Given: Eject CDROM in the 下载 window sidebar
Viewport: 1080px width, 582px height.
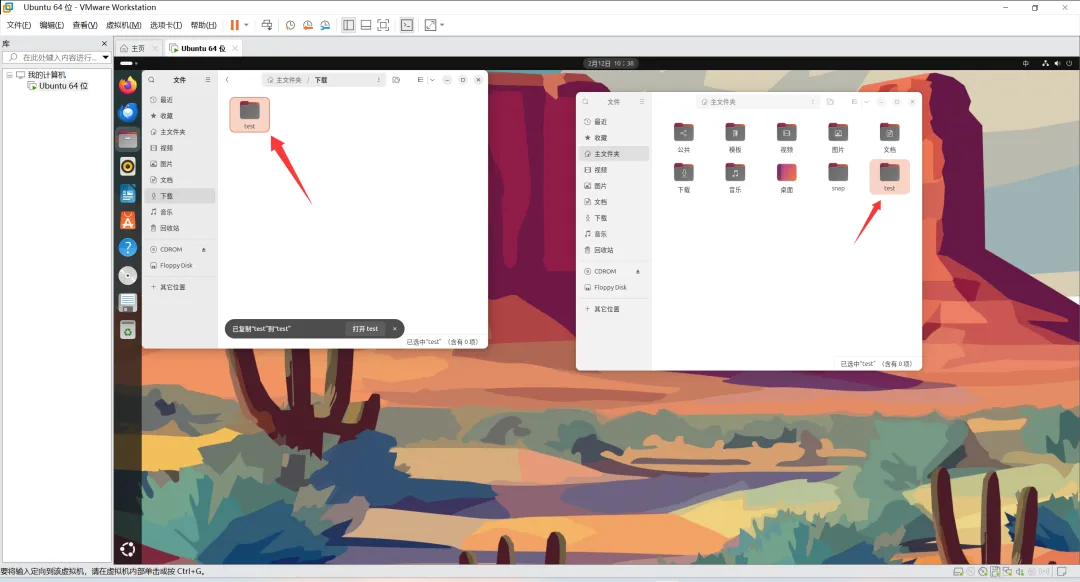Looking at the screenshot, I should (x=203, y=249).
